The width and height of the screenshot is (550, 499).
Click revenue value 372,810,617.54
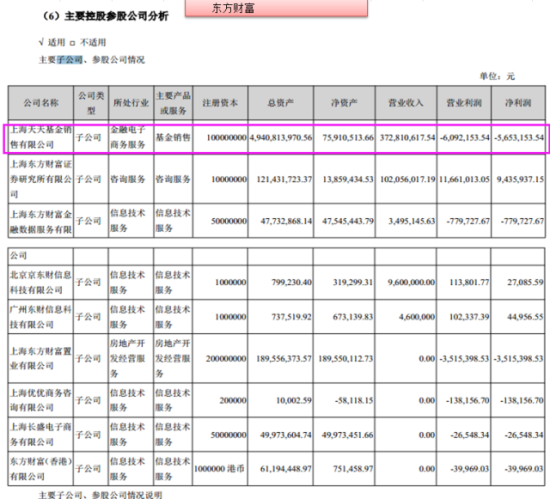(x=407, y=137)
